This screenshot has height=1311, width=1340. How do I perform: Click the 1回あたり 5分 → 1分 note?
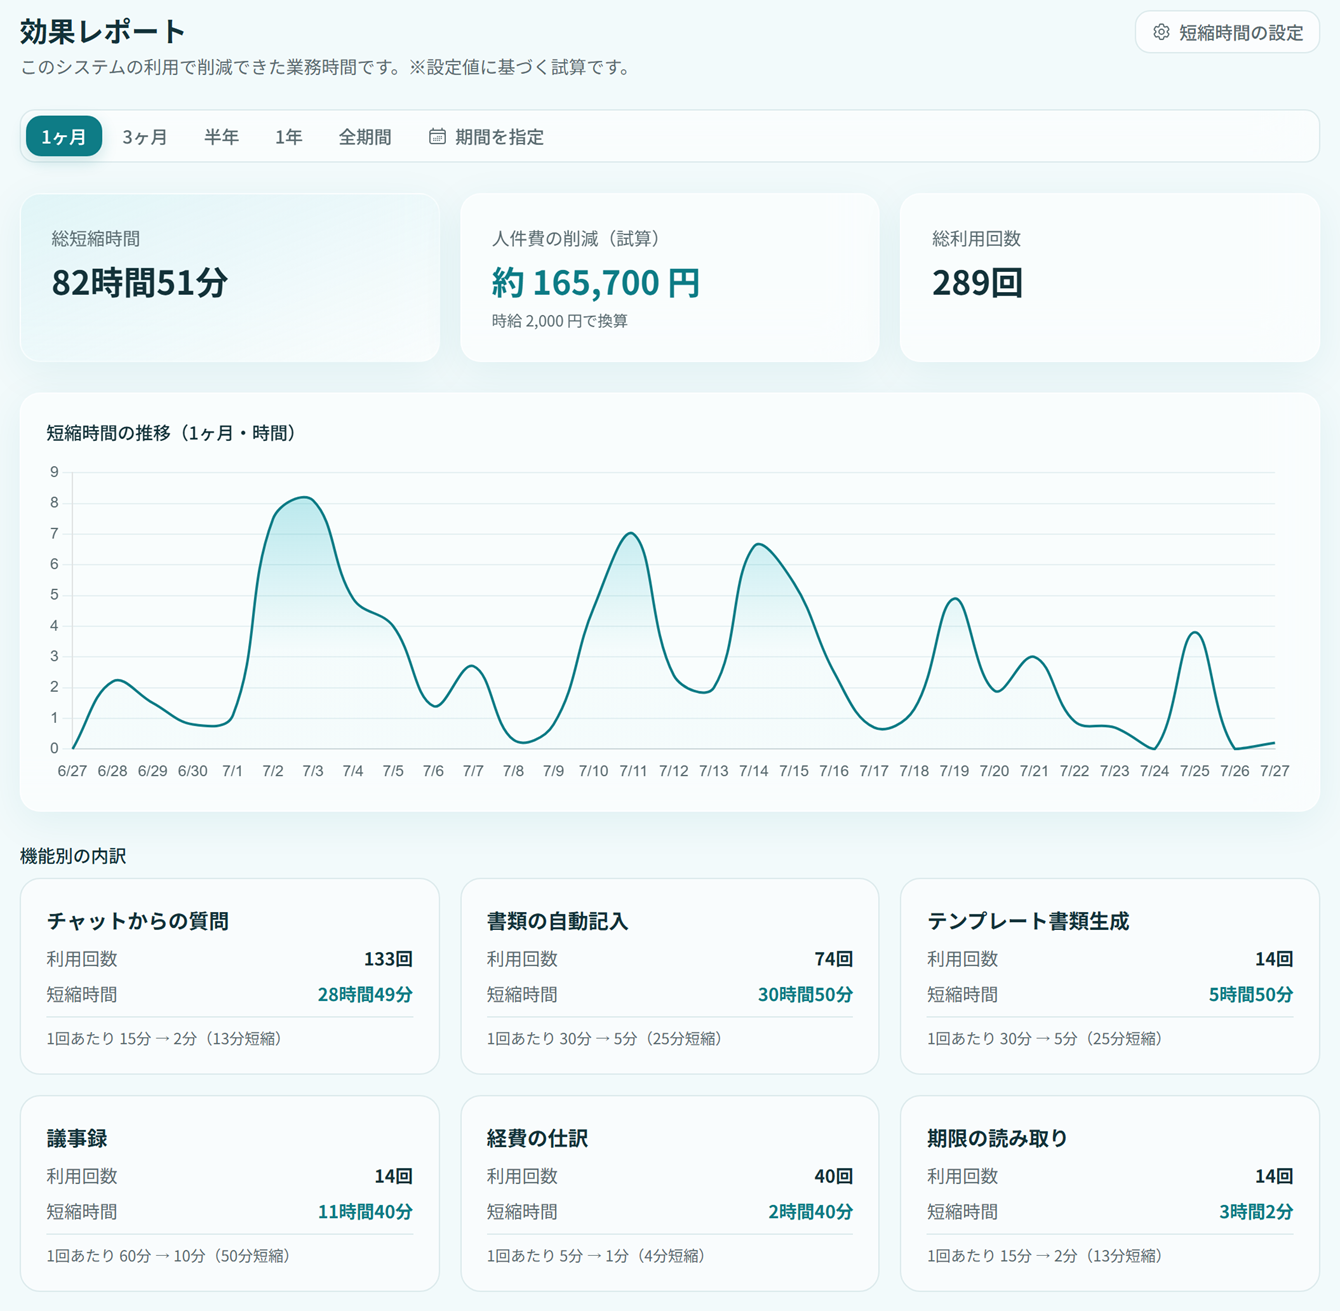[596, 1256]
